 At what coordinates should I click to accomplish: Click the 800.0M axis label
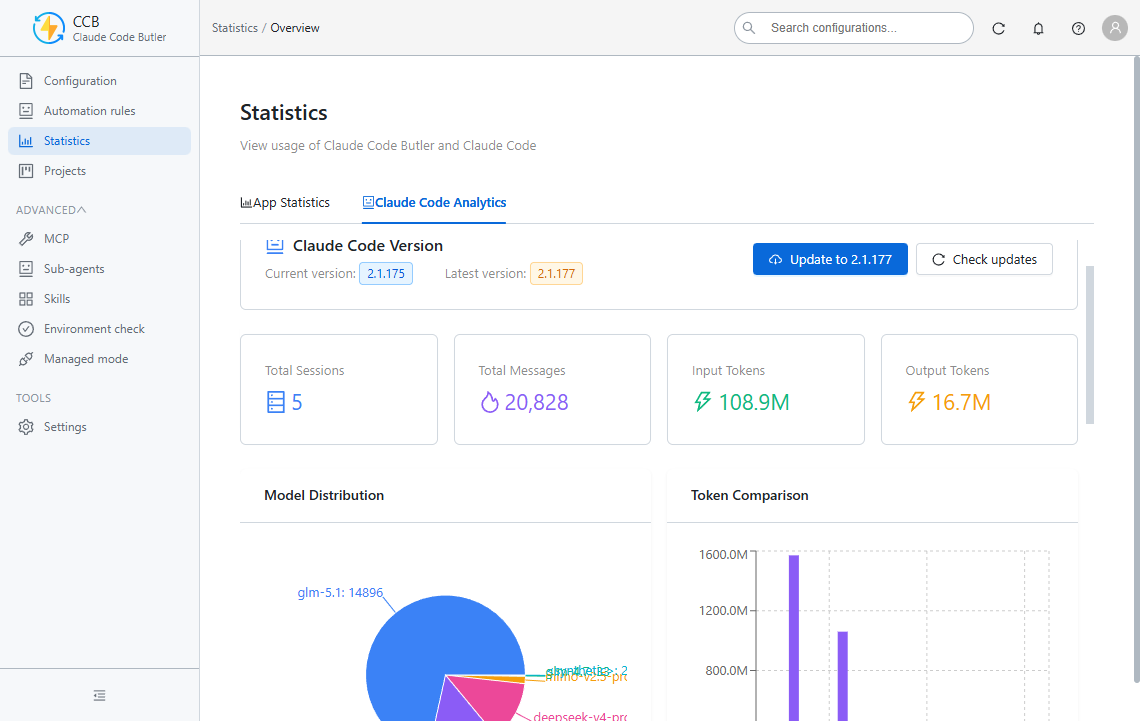tap(726, 670)
